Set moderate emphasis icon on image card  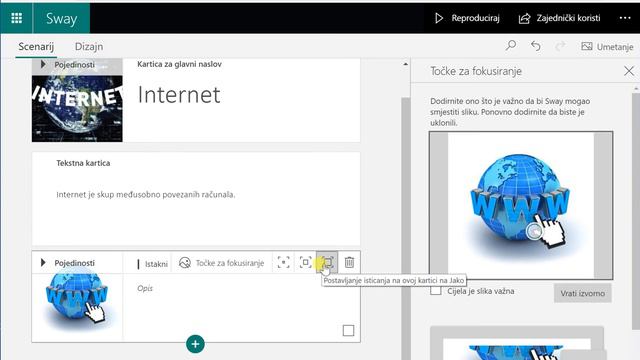[x=305, y=262]
